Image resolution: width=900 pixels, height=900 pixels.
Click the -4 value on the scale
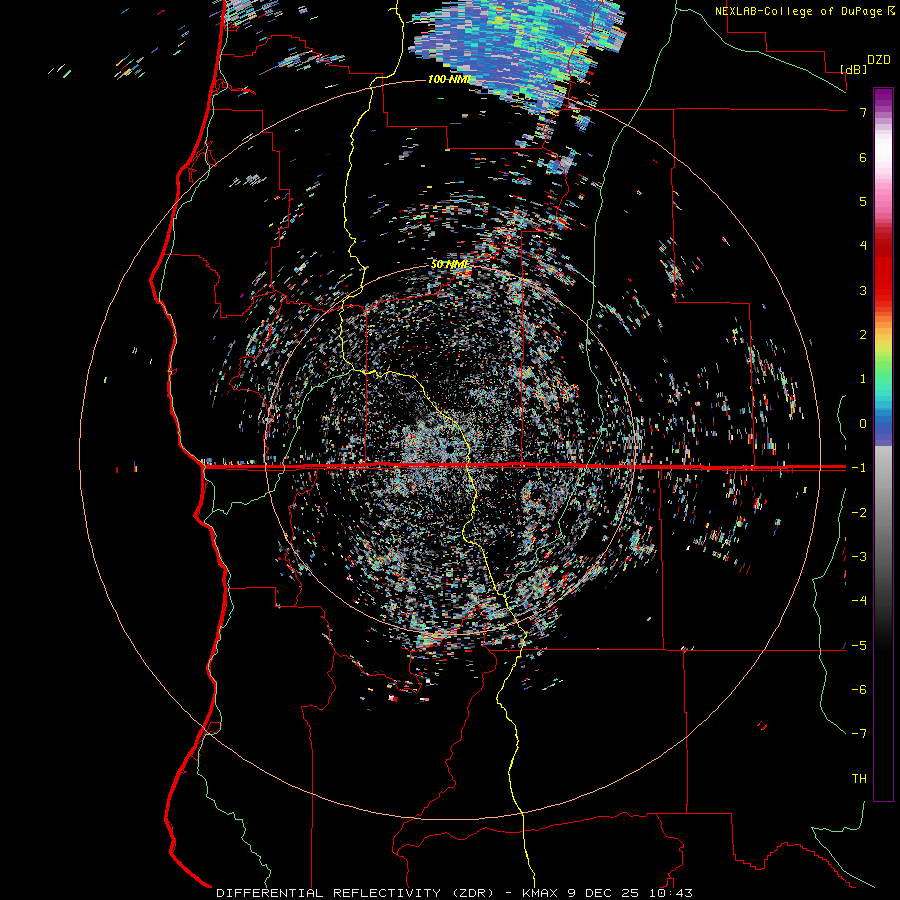tap(859, 601)
